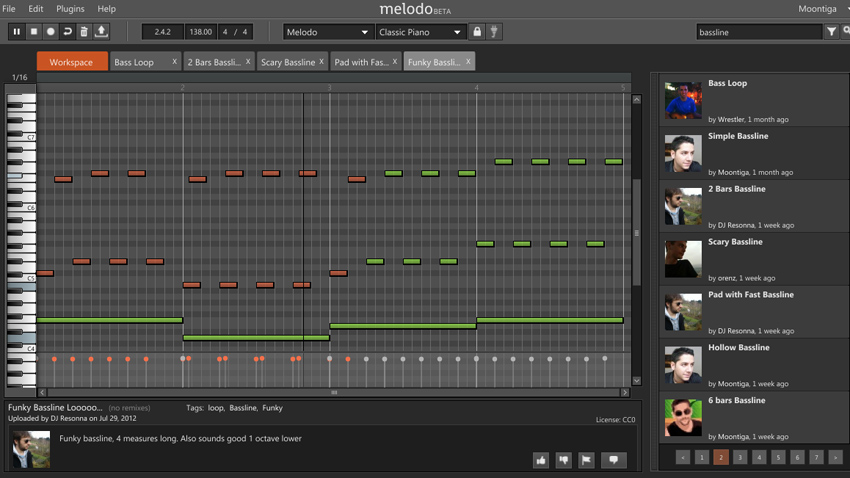Open 2 Bars Bassline result in list
Image resolution: width=850 pixels, height=478 pixels.
[754, 206]
